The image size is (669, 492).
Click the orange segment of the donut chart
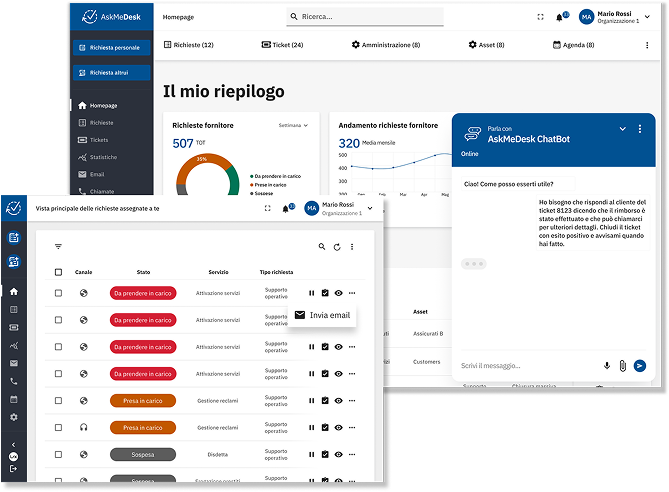pyautogui.click(x=201, y=161)
